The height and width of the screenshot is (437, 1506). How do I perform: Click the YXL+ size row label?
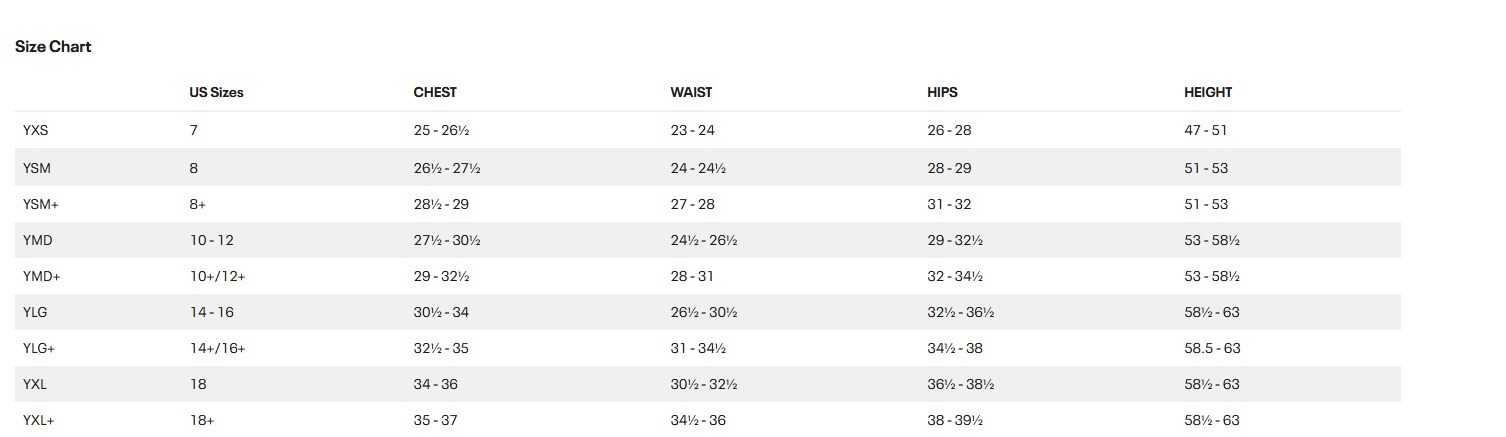39,421
